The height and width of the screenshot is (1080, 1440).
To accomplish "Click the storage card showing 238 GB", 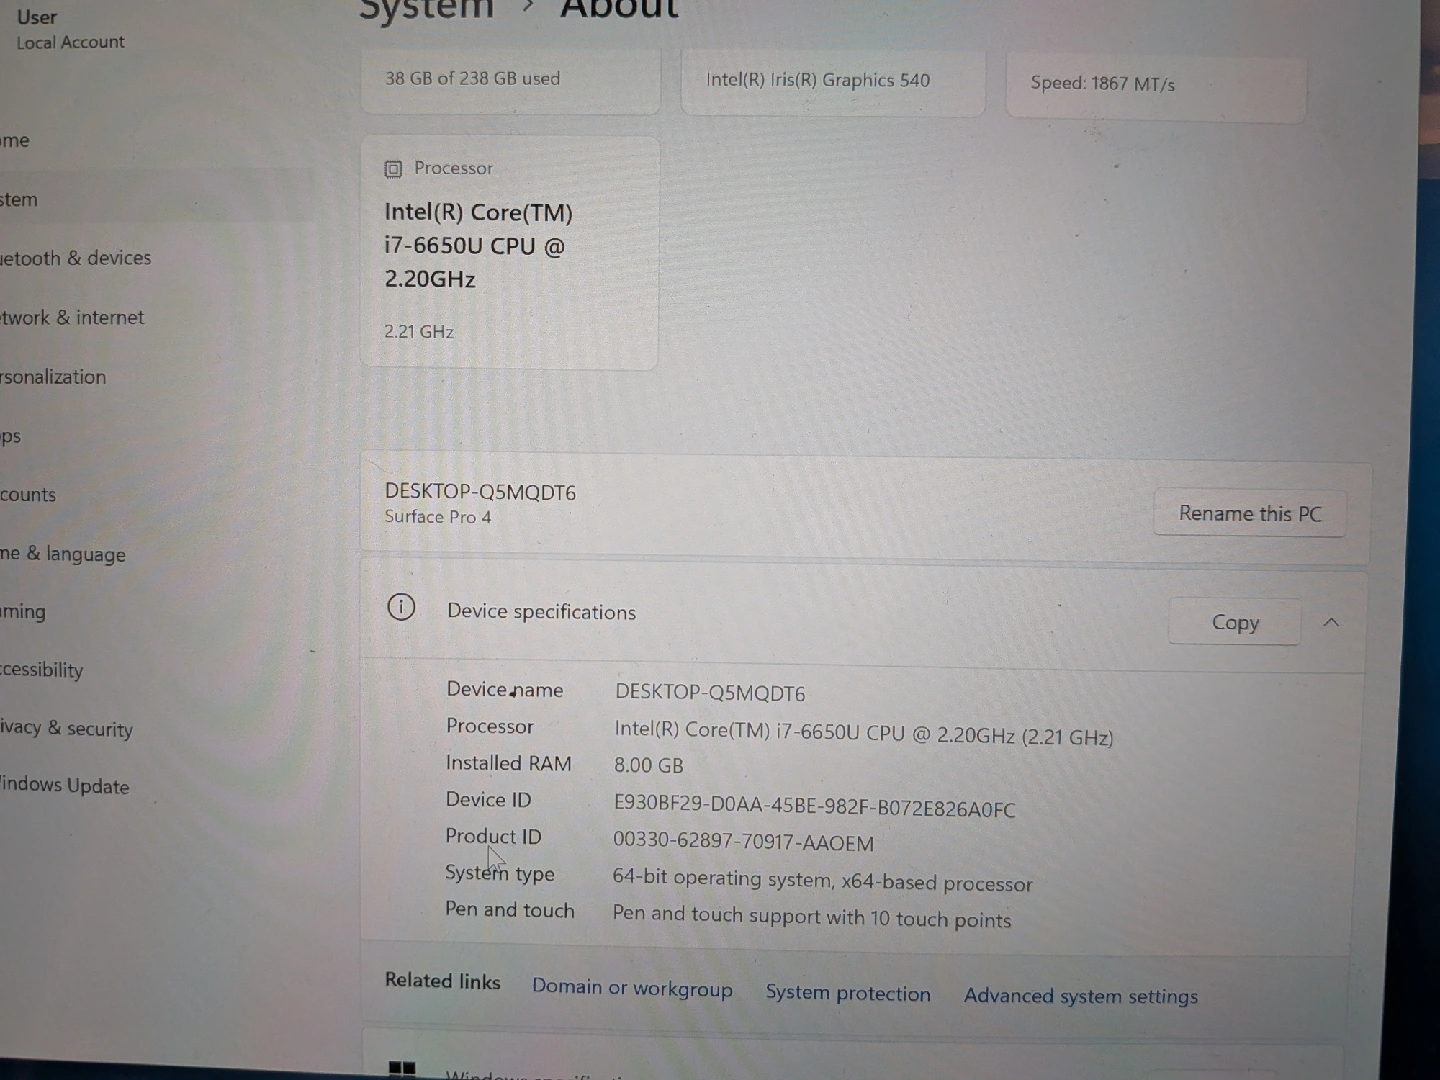I will [x=510, y=79].
